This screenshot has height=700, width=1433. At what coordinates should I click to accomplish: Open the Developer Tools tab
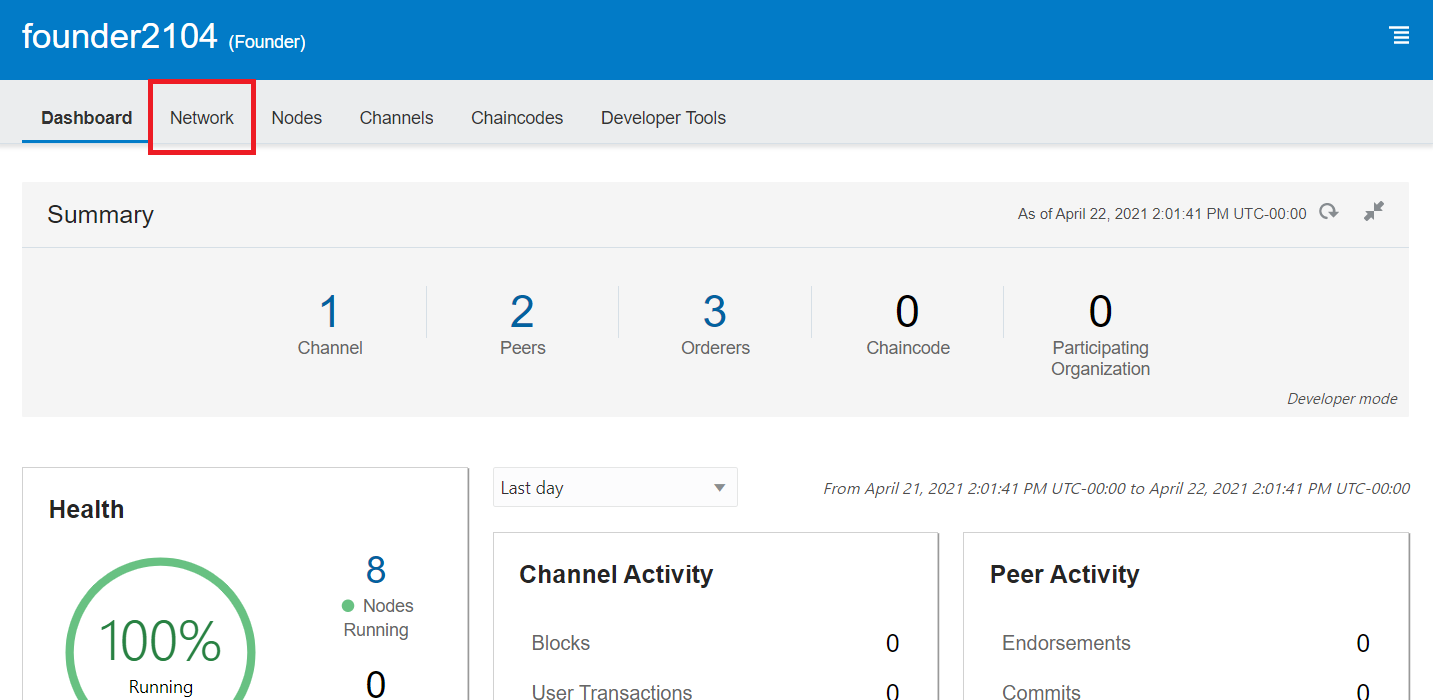pos(663,118)
